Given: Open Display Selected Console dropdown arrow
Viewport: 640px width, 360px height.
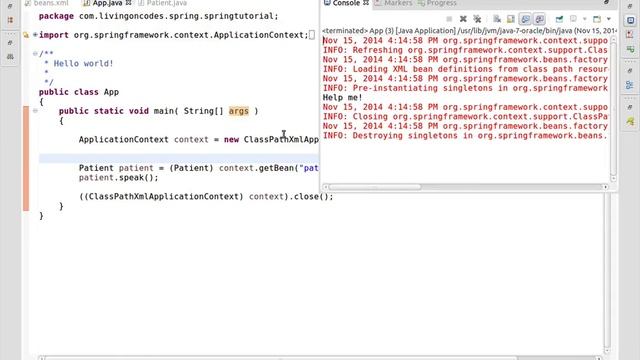Looking at the screenshot, I should [584, 19].
